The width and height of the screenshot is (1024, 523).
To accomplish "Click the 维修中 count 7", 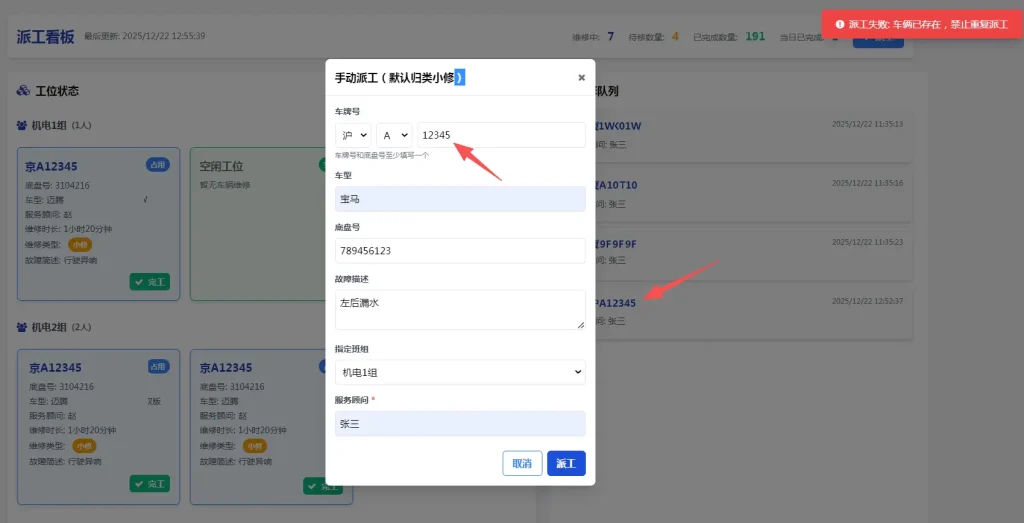I will point(611,37).
